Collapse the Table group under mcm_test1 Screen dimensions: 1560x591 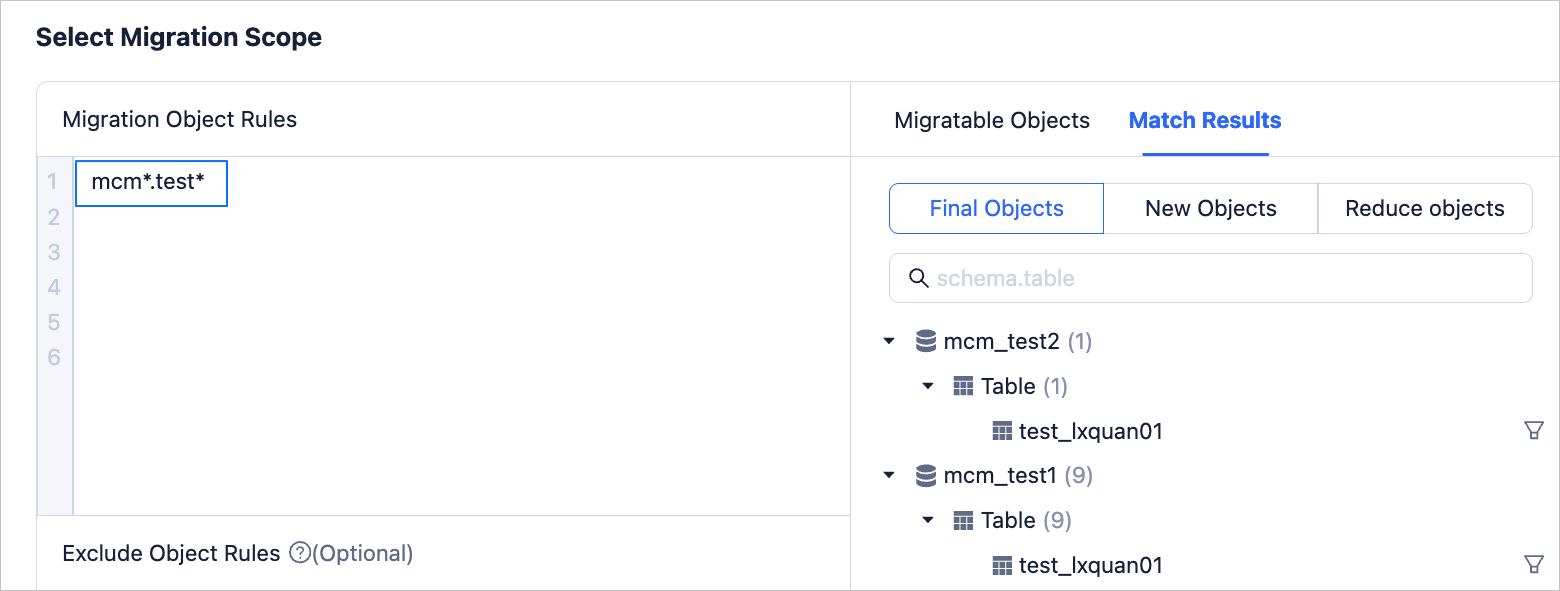[x=927, y=521]
